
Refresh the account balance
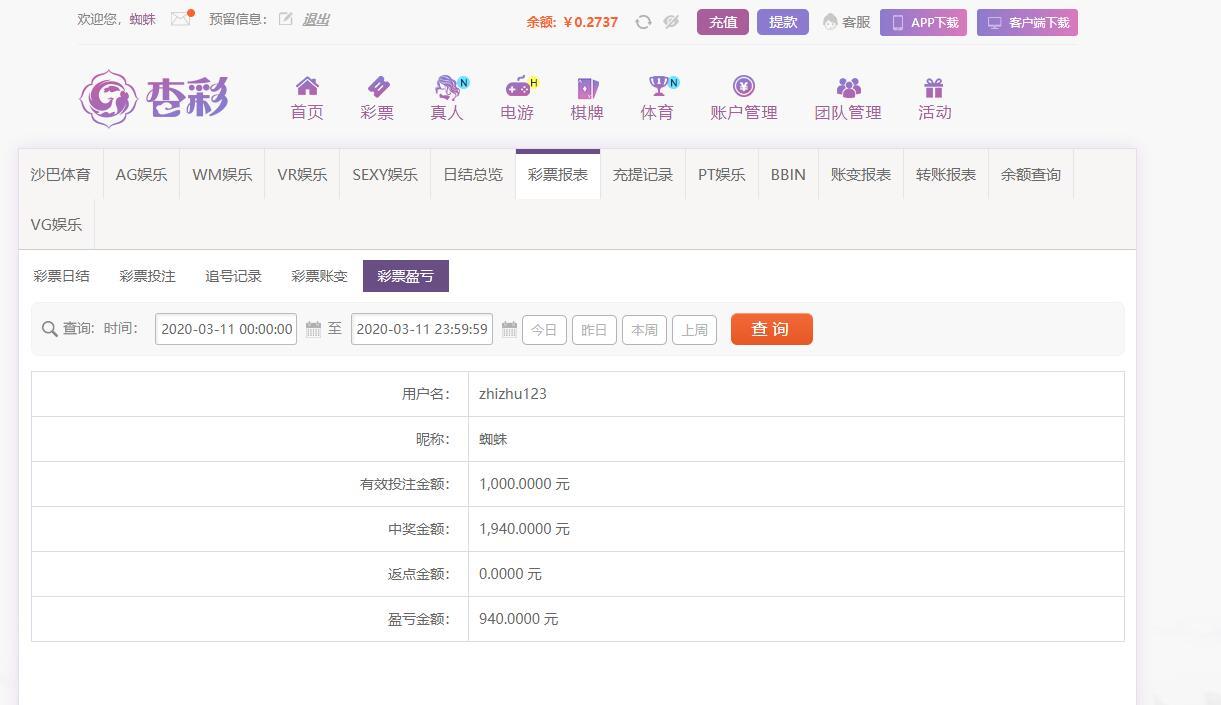[644, 22]
